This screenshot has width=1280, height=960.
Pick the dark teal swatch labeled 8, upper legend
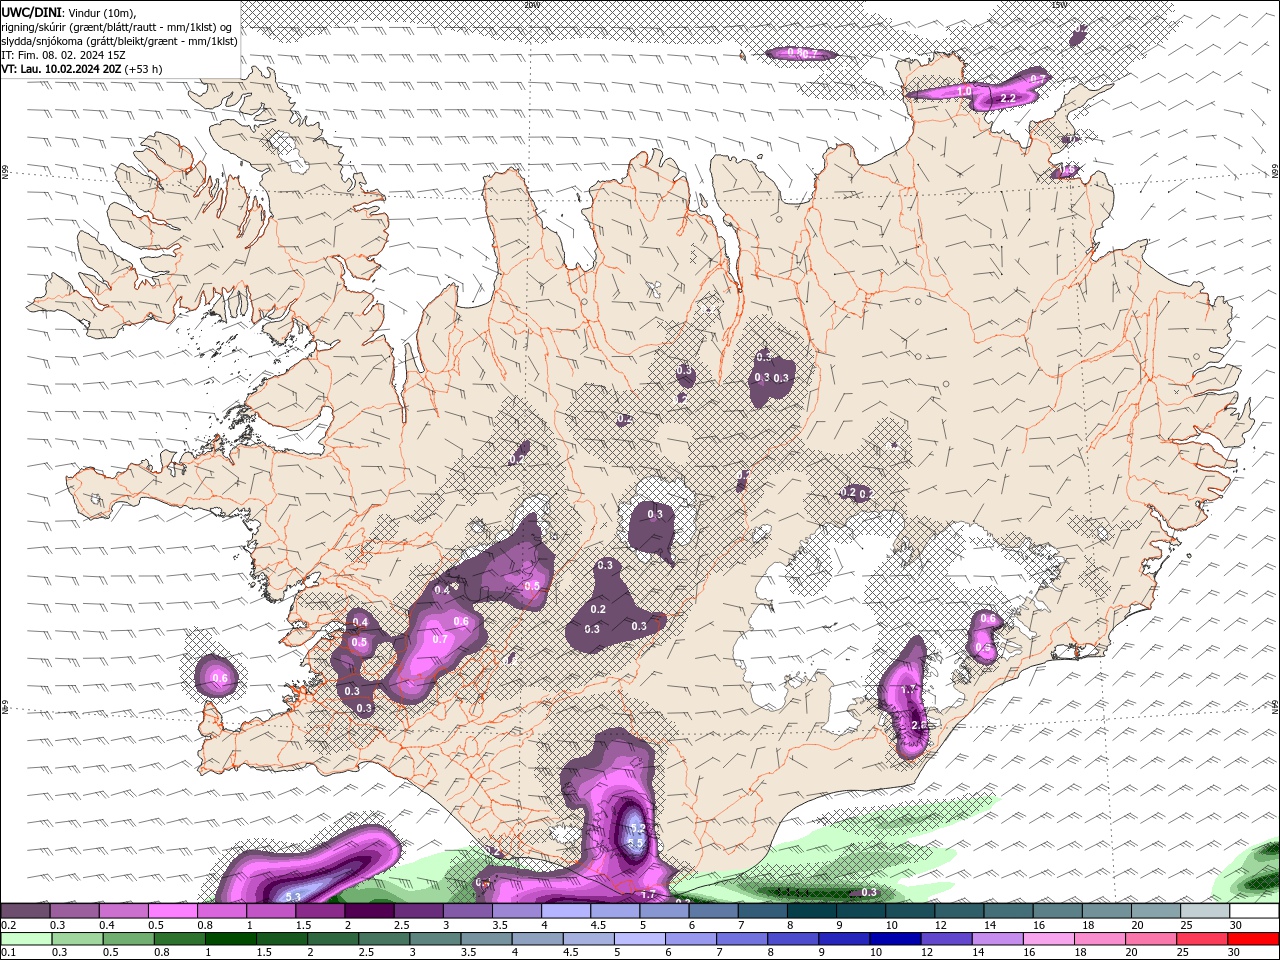(811, 911)
